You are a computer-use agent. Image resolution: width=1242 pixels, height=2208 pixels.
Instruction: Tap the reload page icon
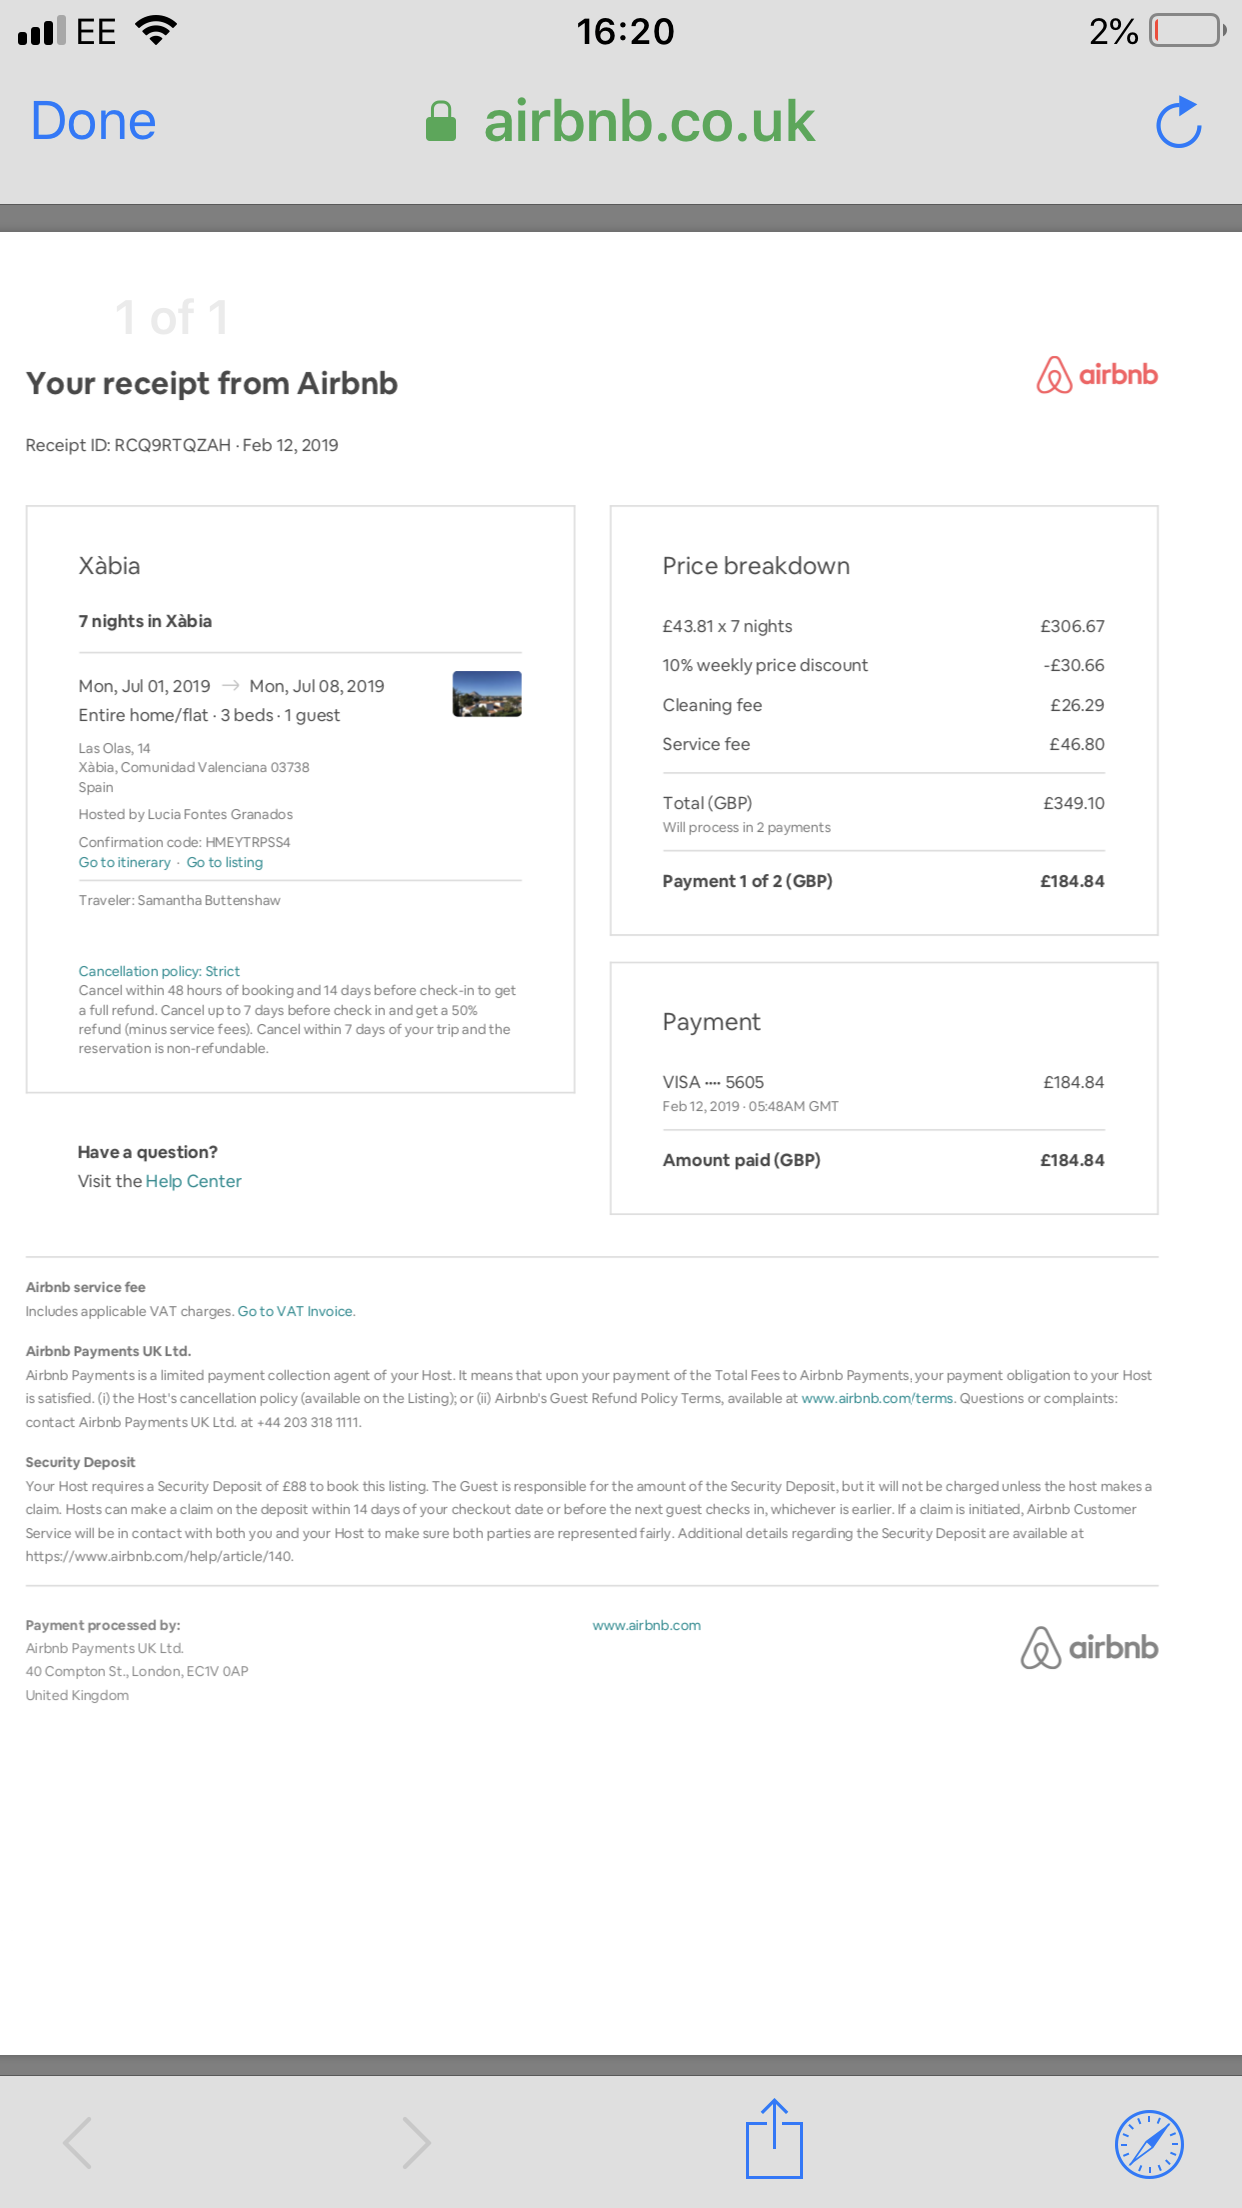coord(1178,123)
